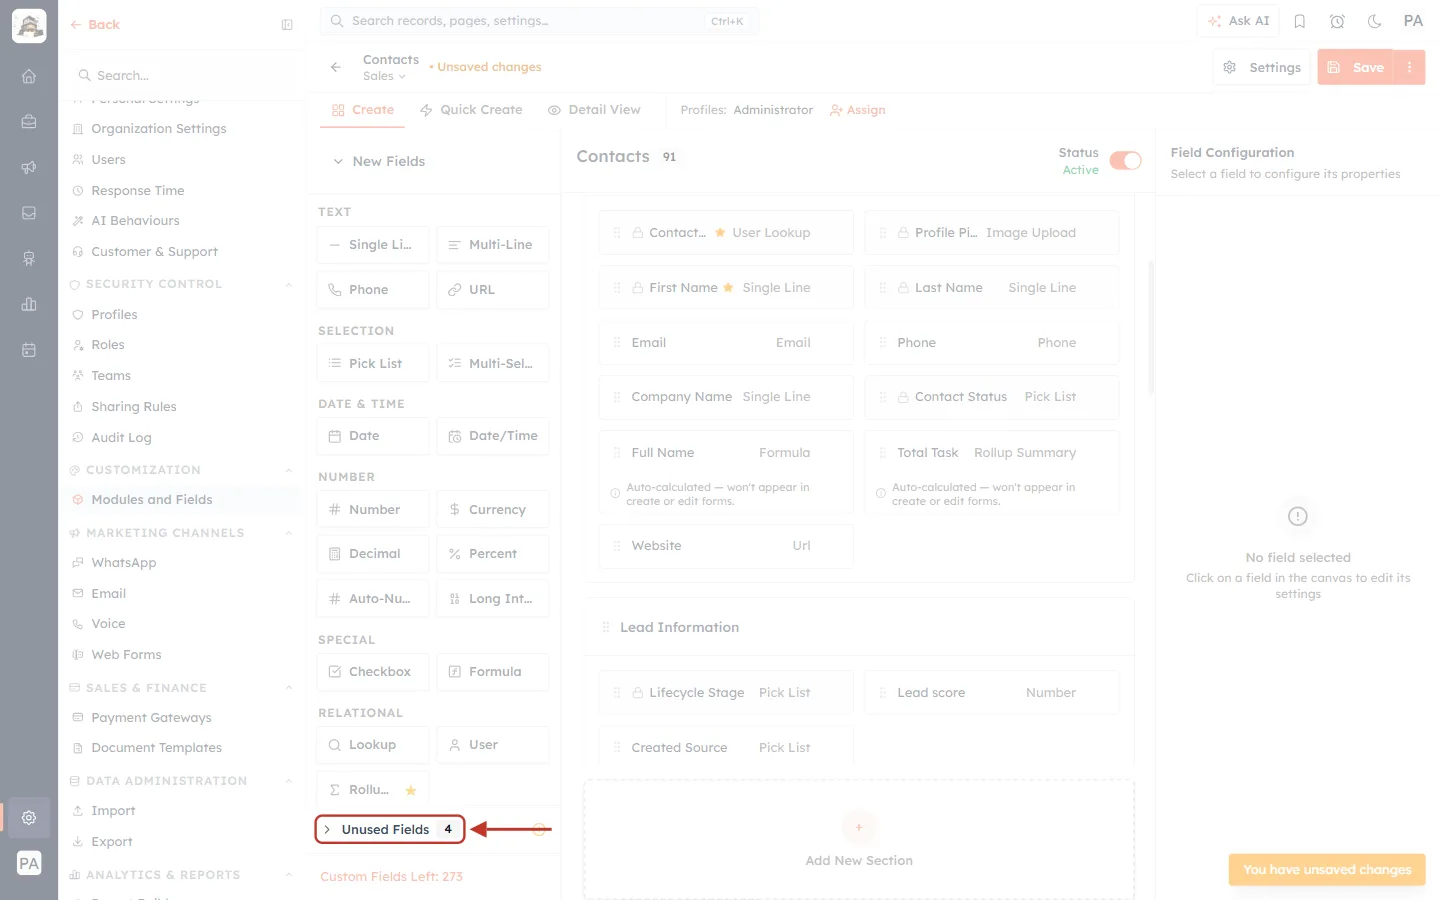Open the PA profile menu top right
This screenshot has height=900, width=1440.
pos(1413,21)
